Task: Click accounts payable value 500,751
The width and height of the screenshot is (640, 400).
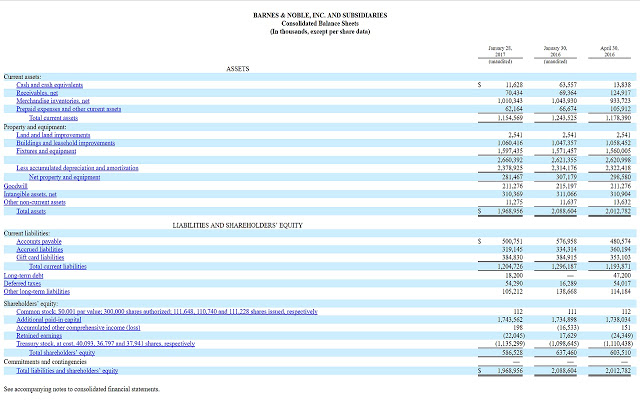Action: coord(513,242)
